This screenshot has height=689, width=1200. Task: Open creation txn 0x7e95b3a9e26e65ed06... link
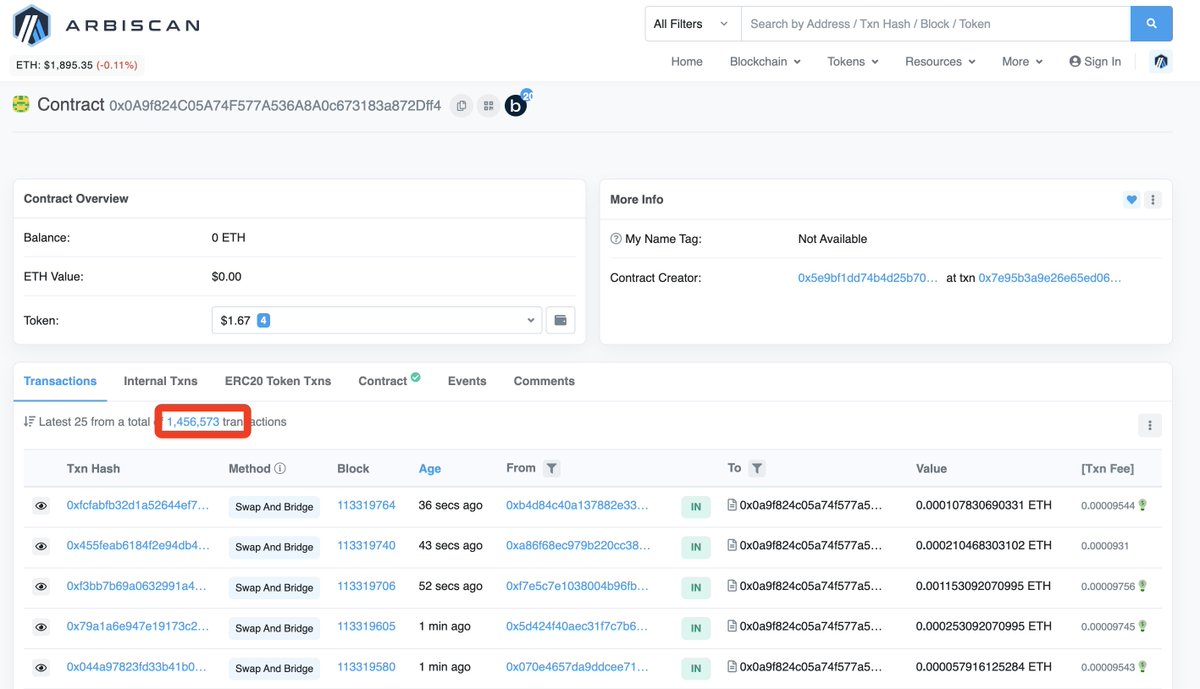coord(1050,278)
